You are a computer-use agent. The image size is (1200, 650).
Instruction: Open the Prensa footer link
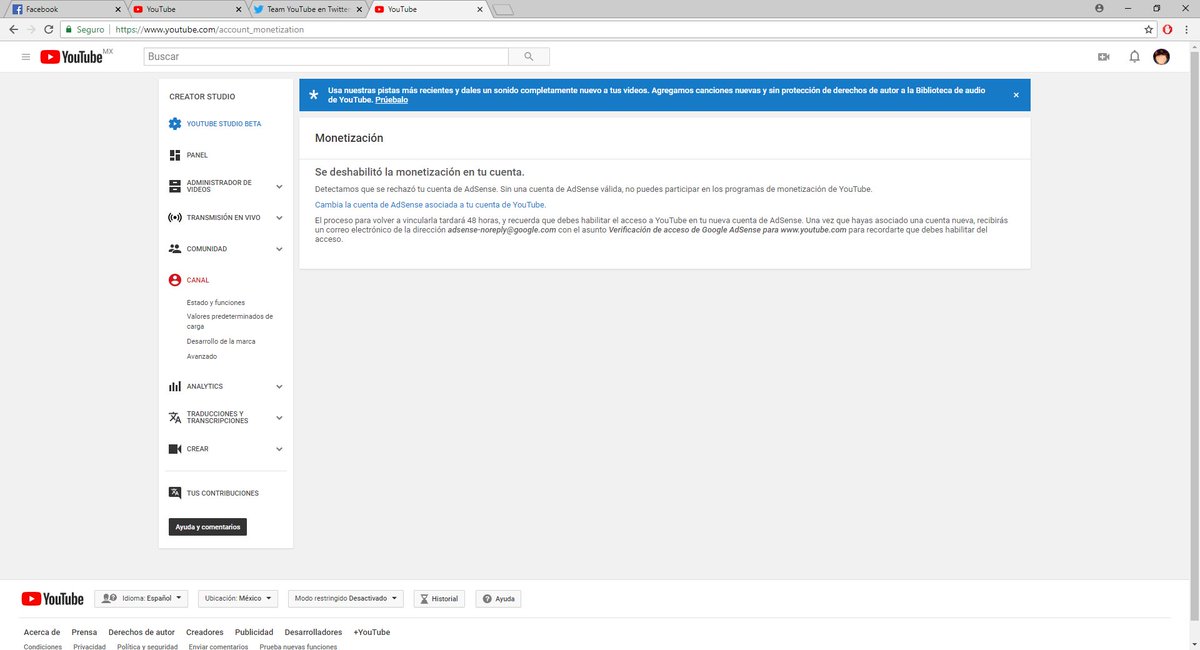coord(84,632)
